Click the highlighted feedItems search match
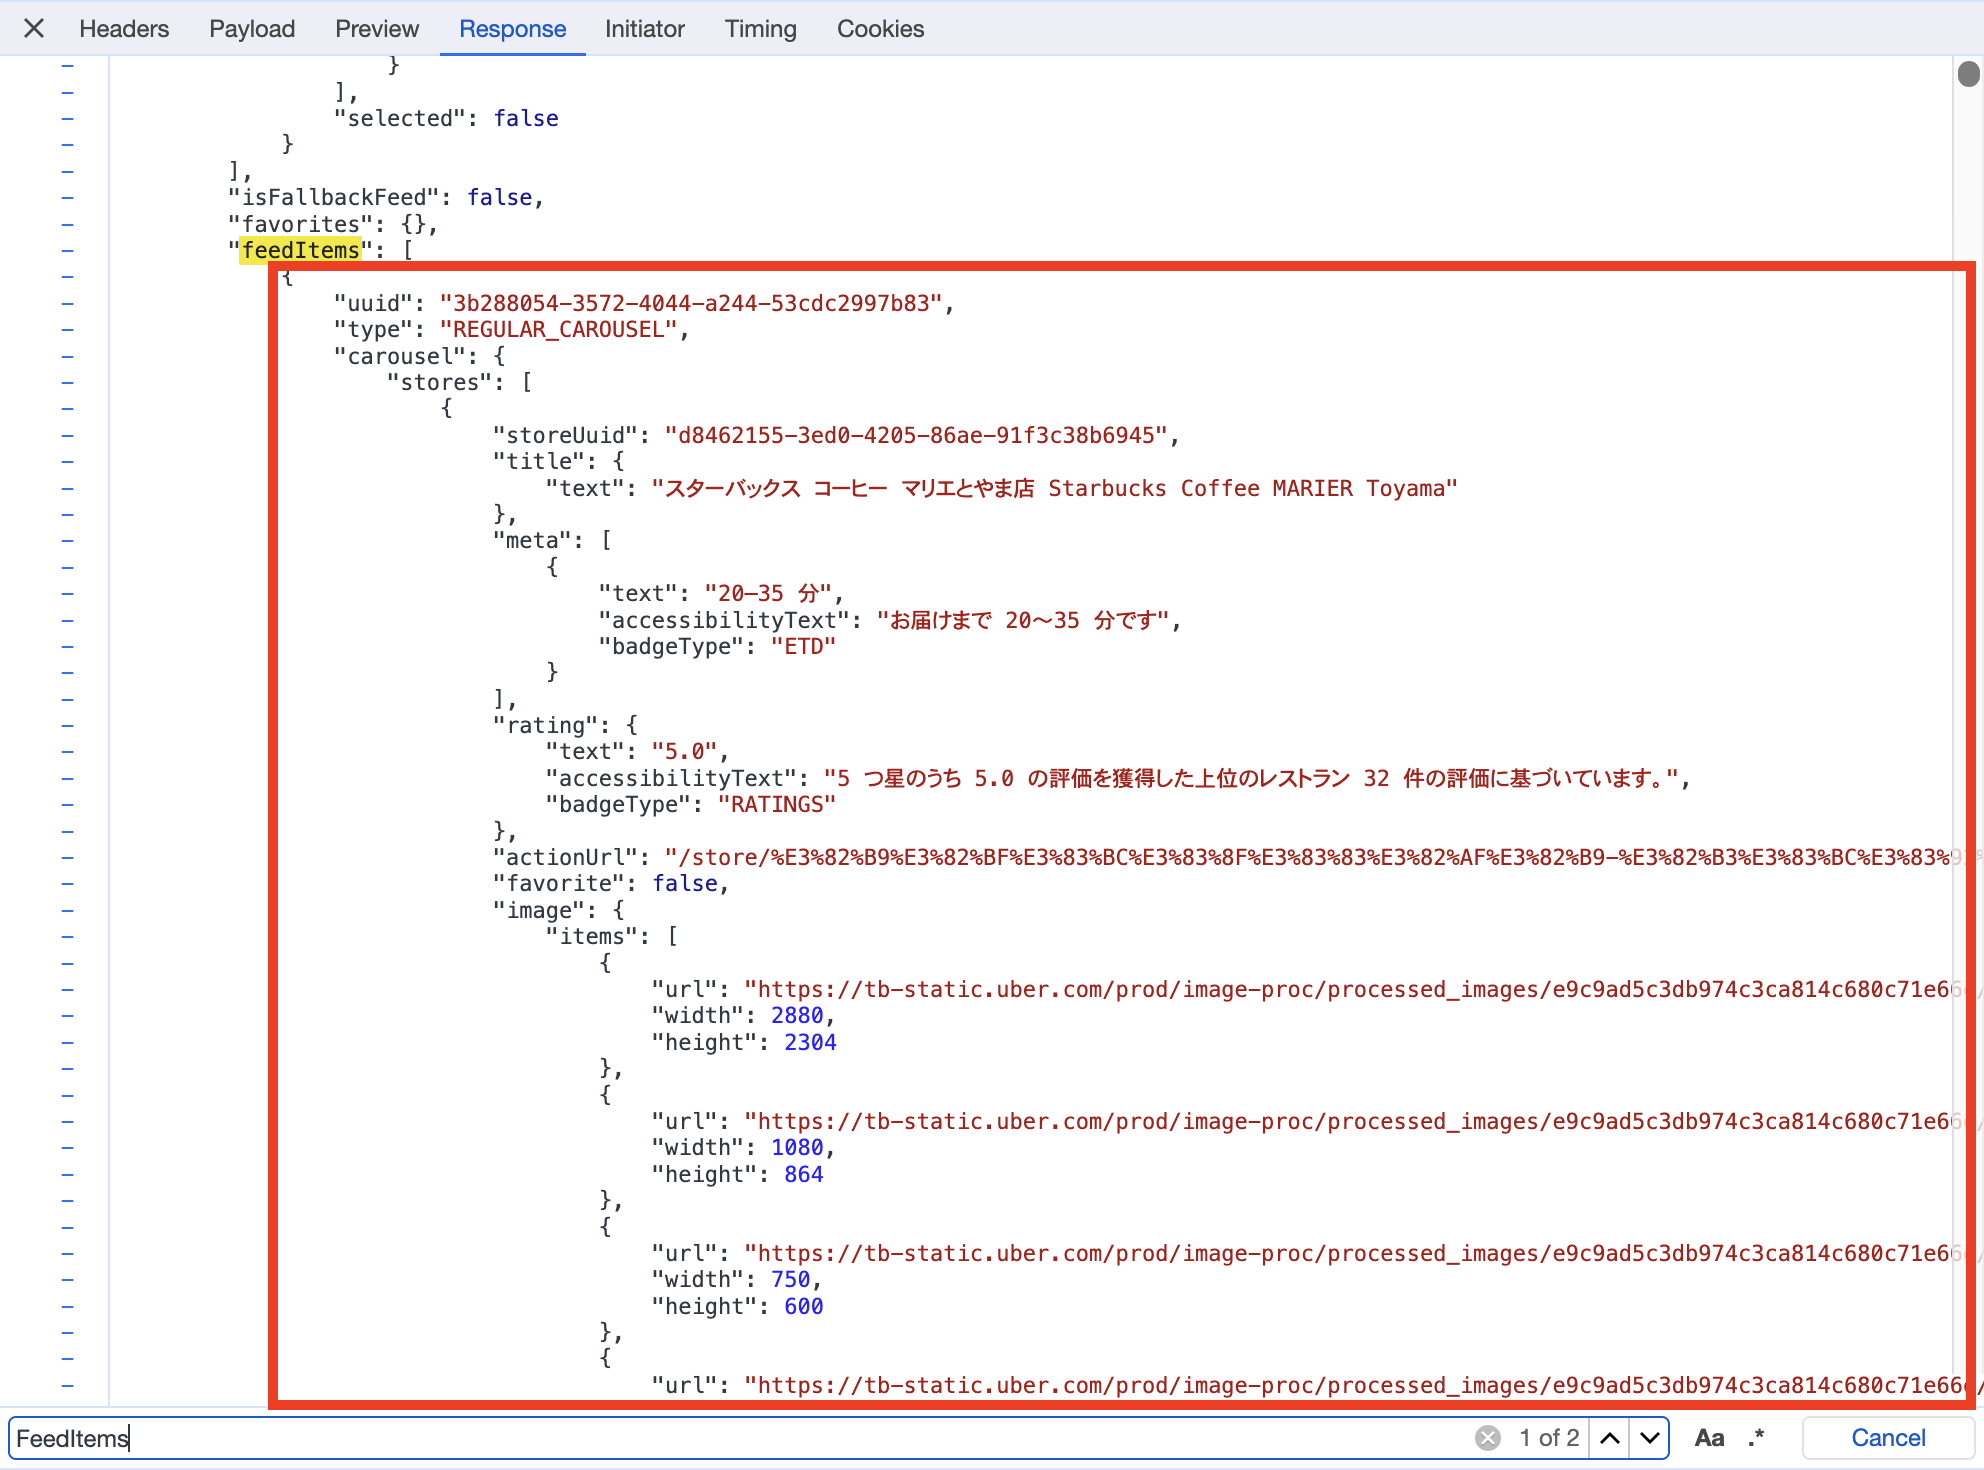Viewport: 1984px width, 1470px height. click(x=300, y=250)
